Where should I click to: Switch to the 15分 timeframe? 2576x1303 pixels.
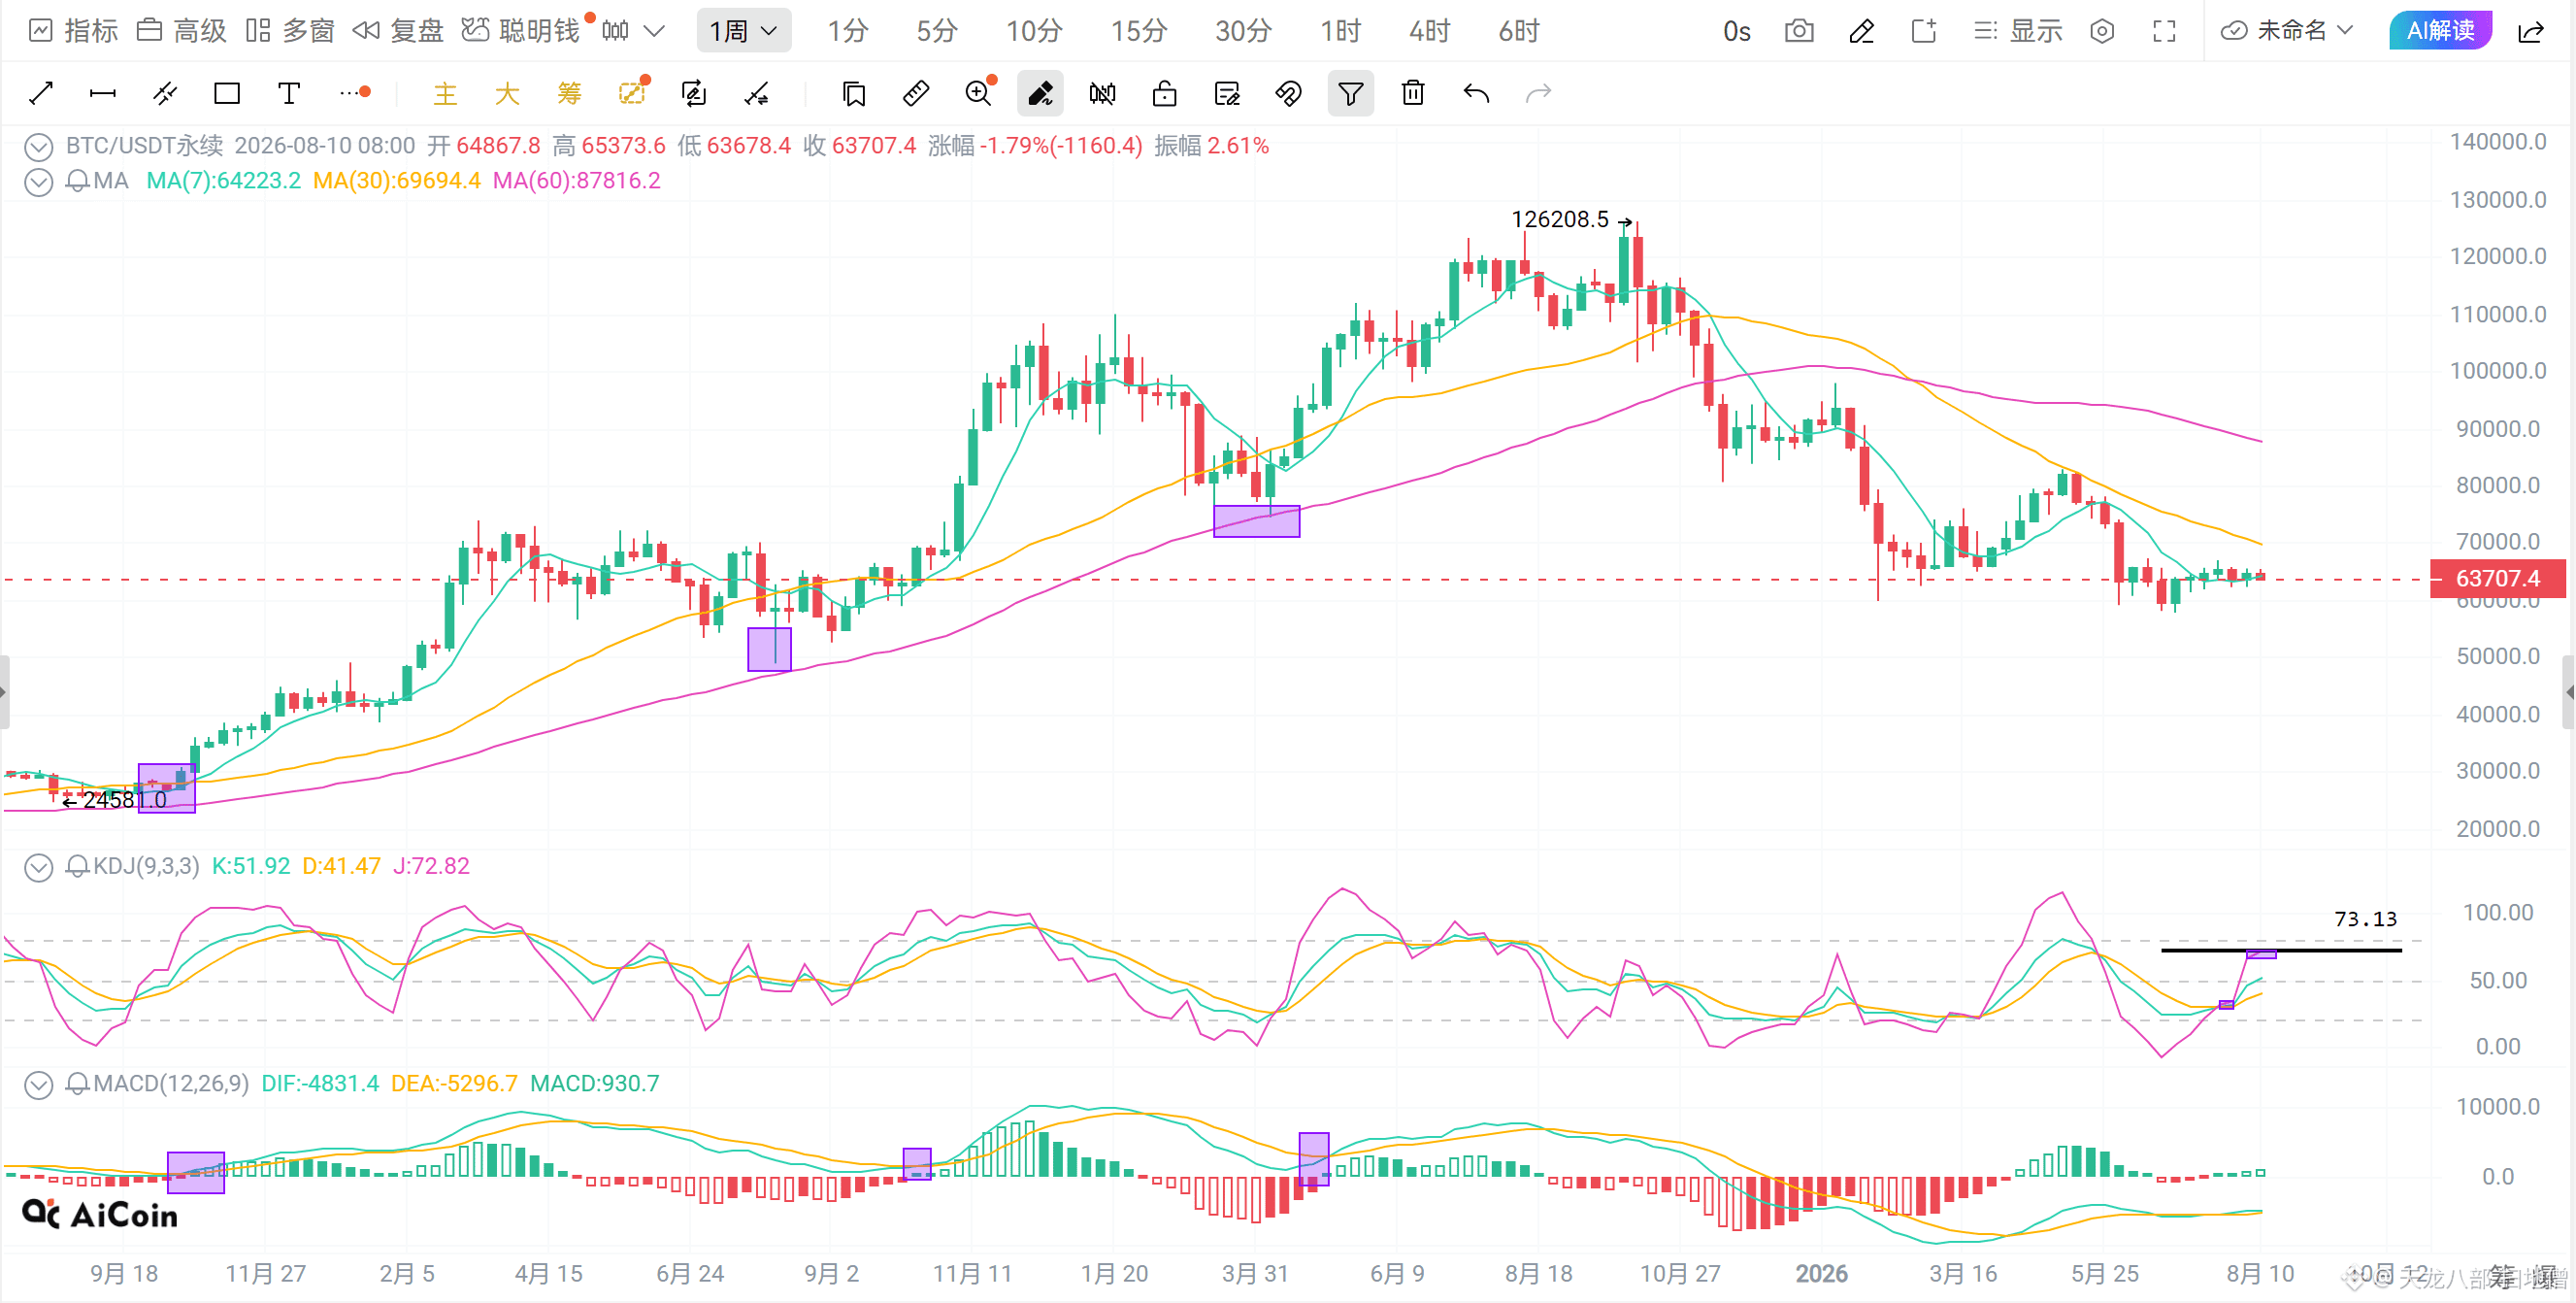click(1138, 31)
